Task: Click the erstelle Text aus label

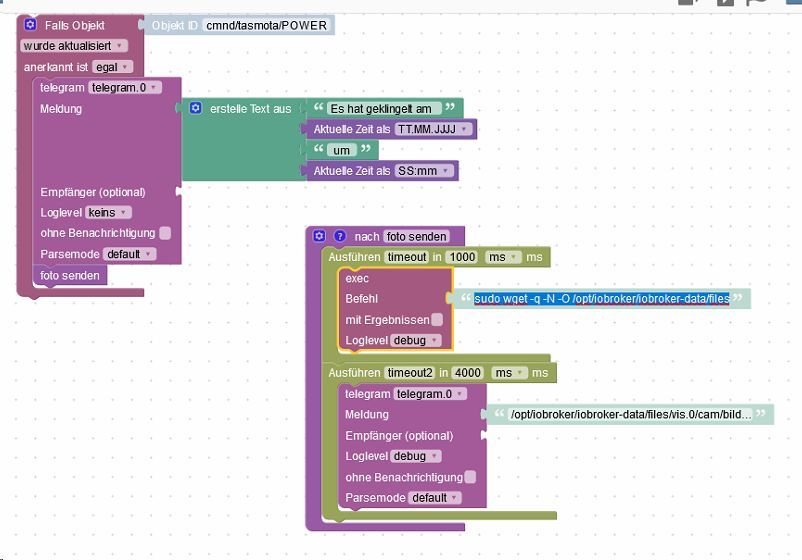Action: click(251, 108)
